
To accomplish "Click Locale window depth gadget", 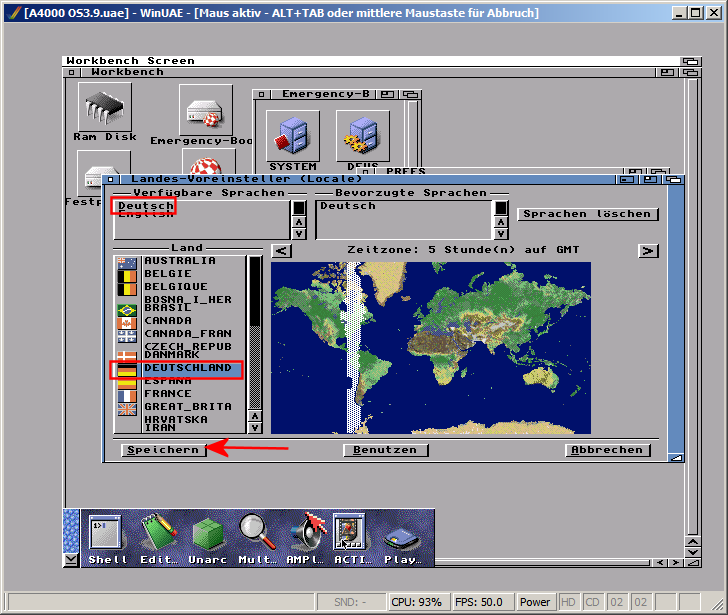I will click(x=673, y=179).
